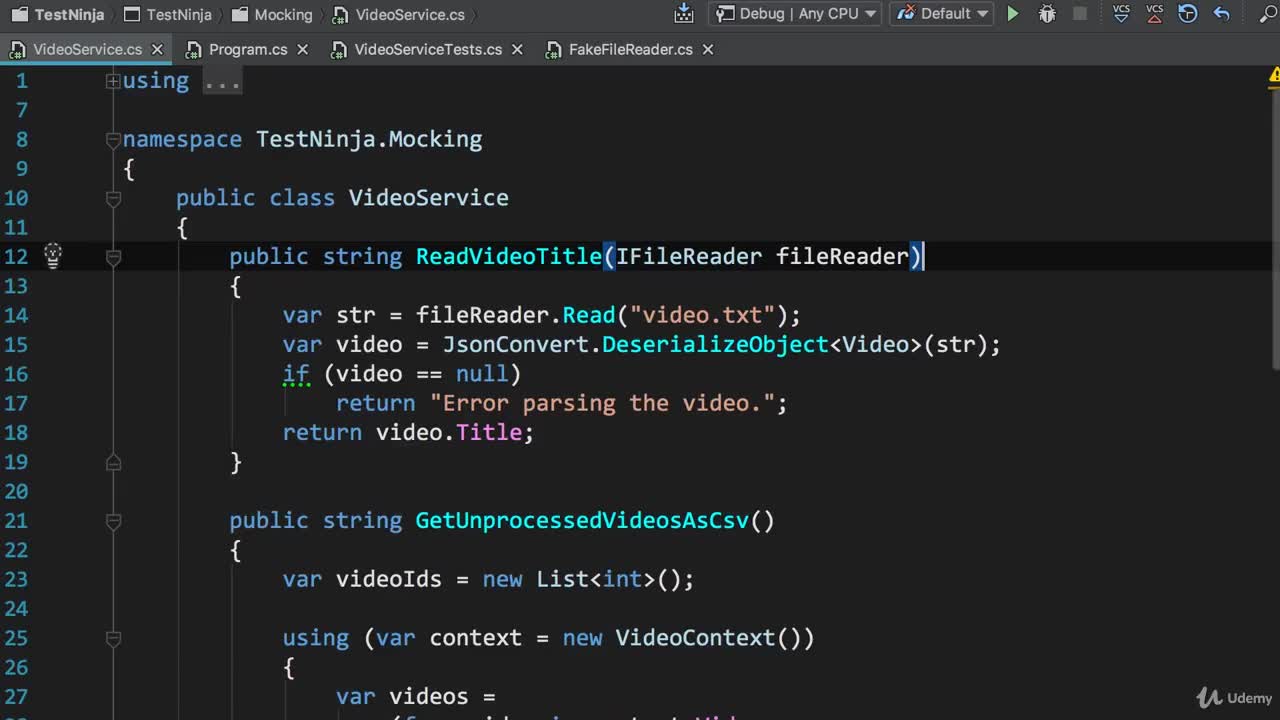Switch to the VideoService.cs tab
This screenshot has width=1280, height=720.
pyautogui.click(x=87, y=49)
